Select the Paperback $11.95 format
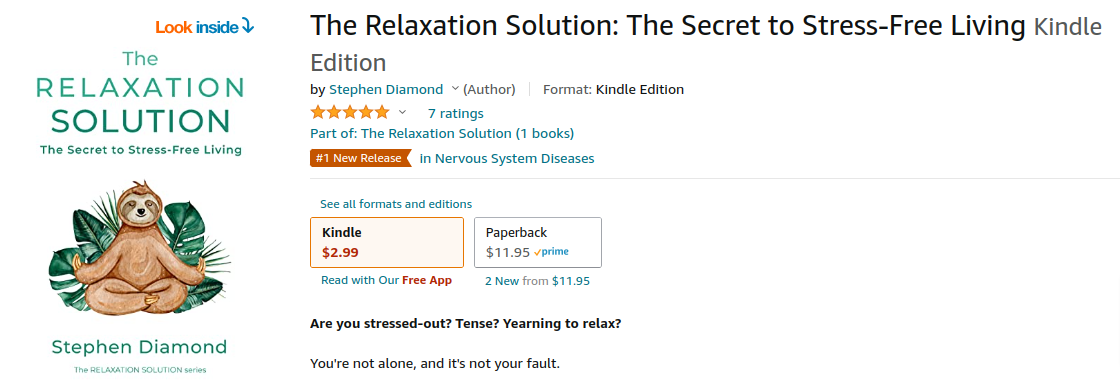Viewport: 1120px width, 384px height. coord(538,242)
